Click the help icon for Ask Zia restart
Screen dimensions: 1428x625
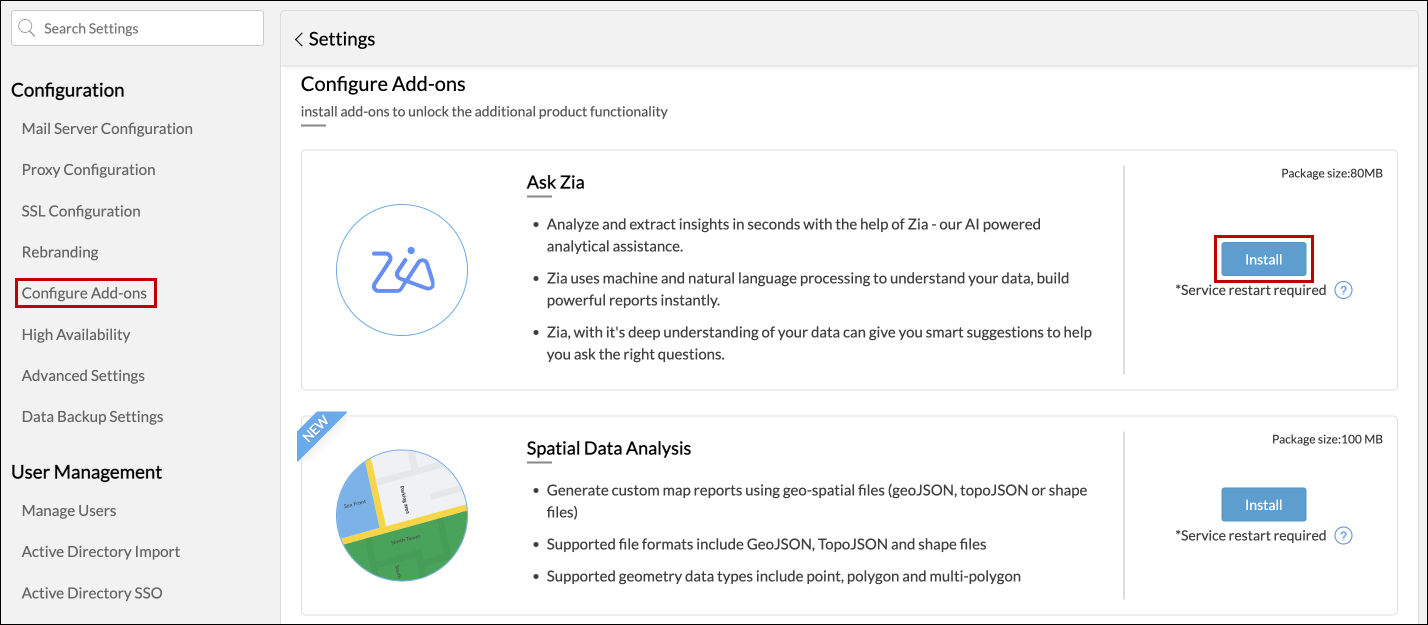[1344, 291]
